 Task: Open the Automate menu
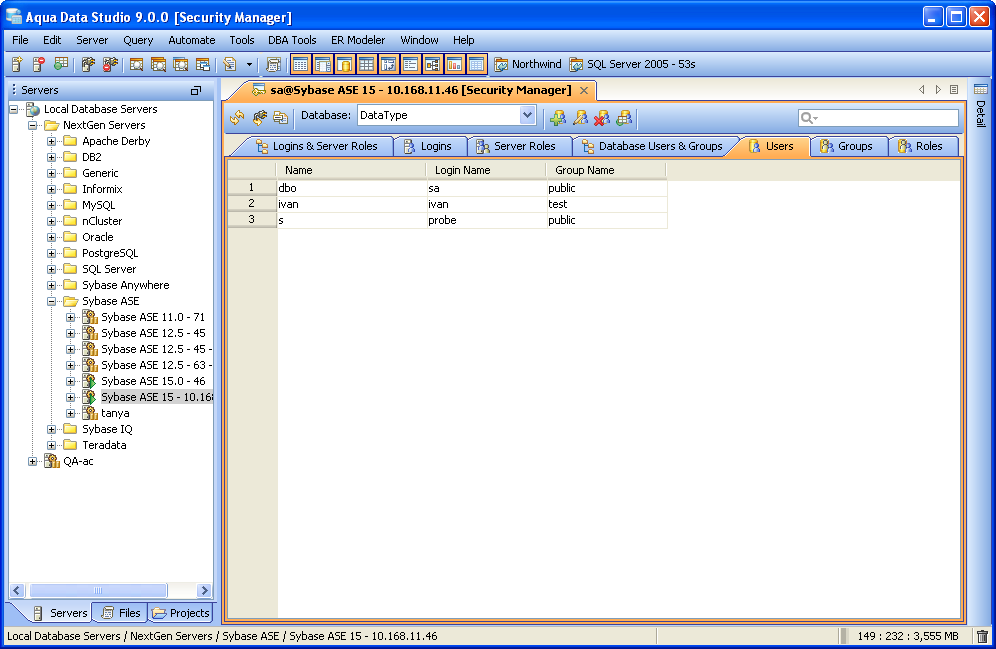tap(192, 40)
